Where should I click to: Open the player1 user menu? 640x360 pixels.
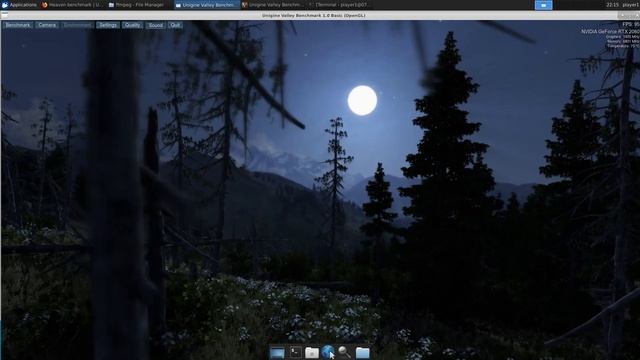tap(631, 5)
